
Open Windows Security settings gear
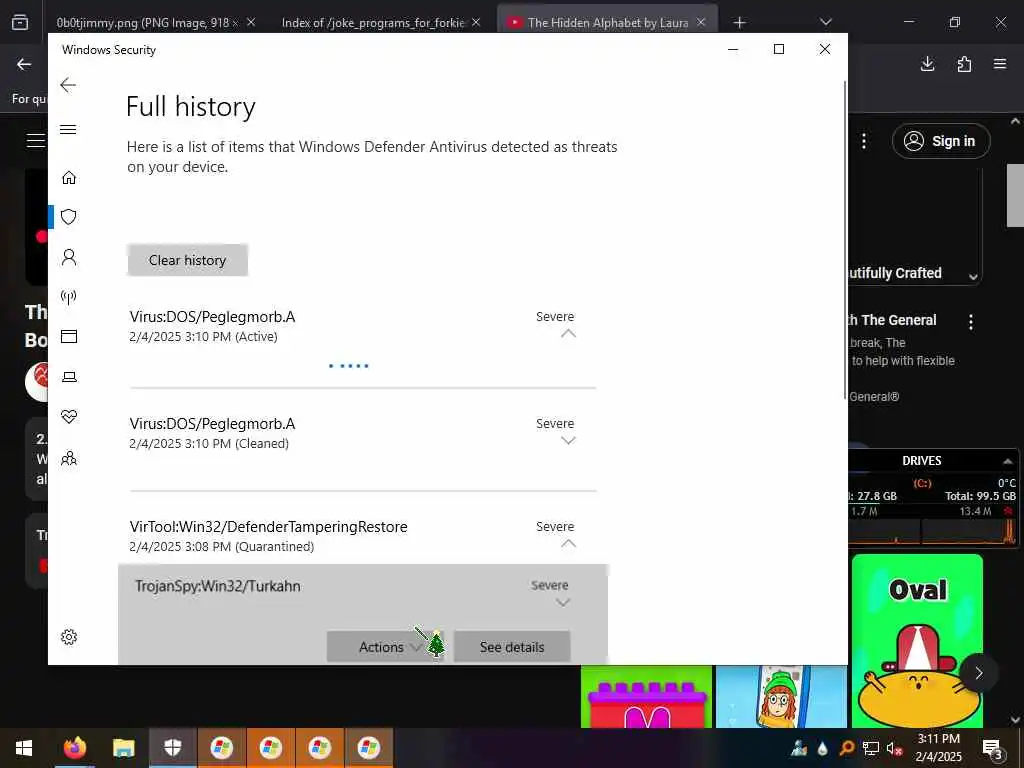coord(69,637)
